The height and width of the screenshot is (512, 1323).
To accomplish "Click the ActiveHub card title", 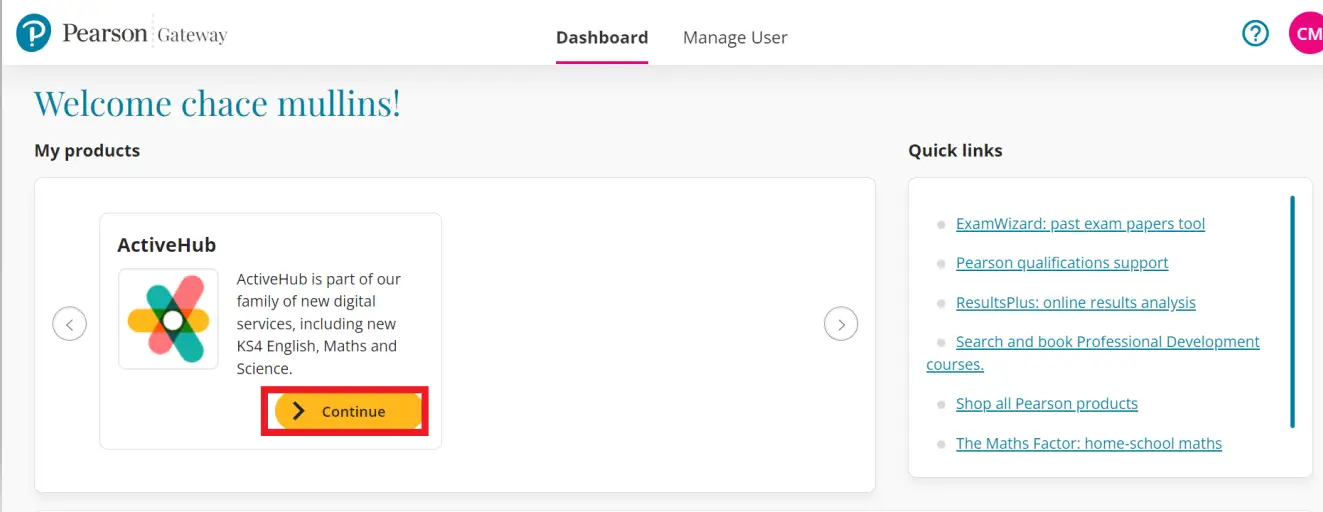I will tap(167, 245).
